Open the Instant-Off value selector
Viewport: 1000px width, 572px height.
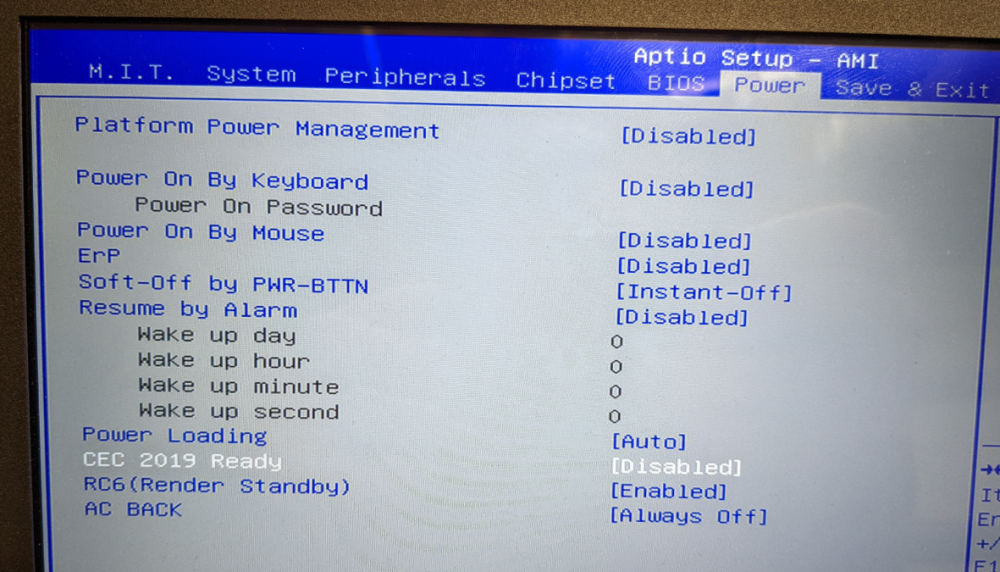click(703, 292)
